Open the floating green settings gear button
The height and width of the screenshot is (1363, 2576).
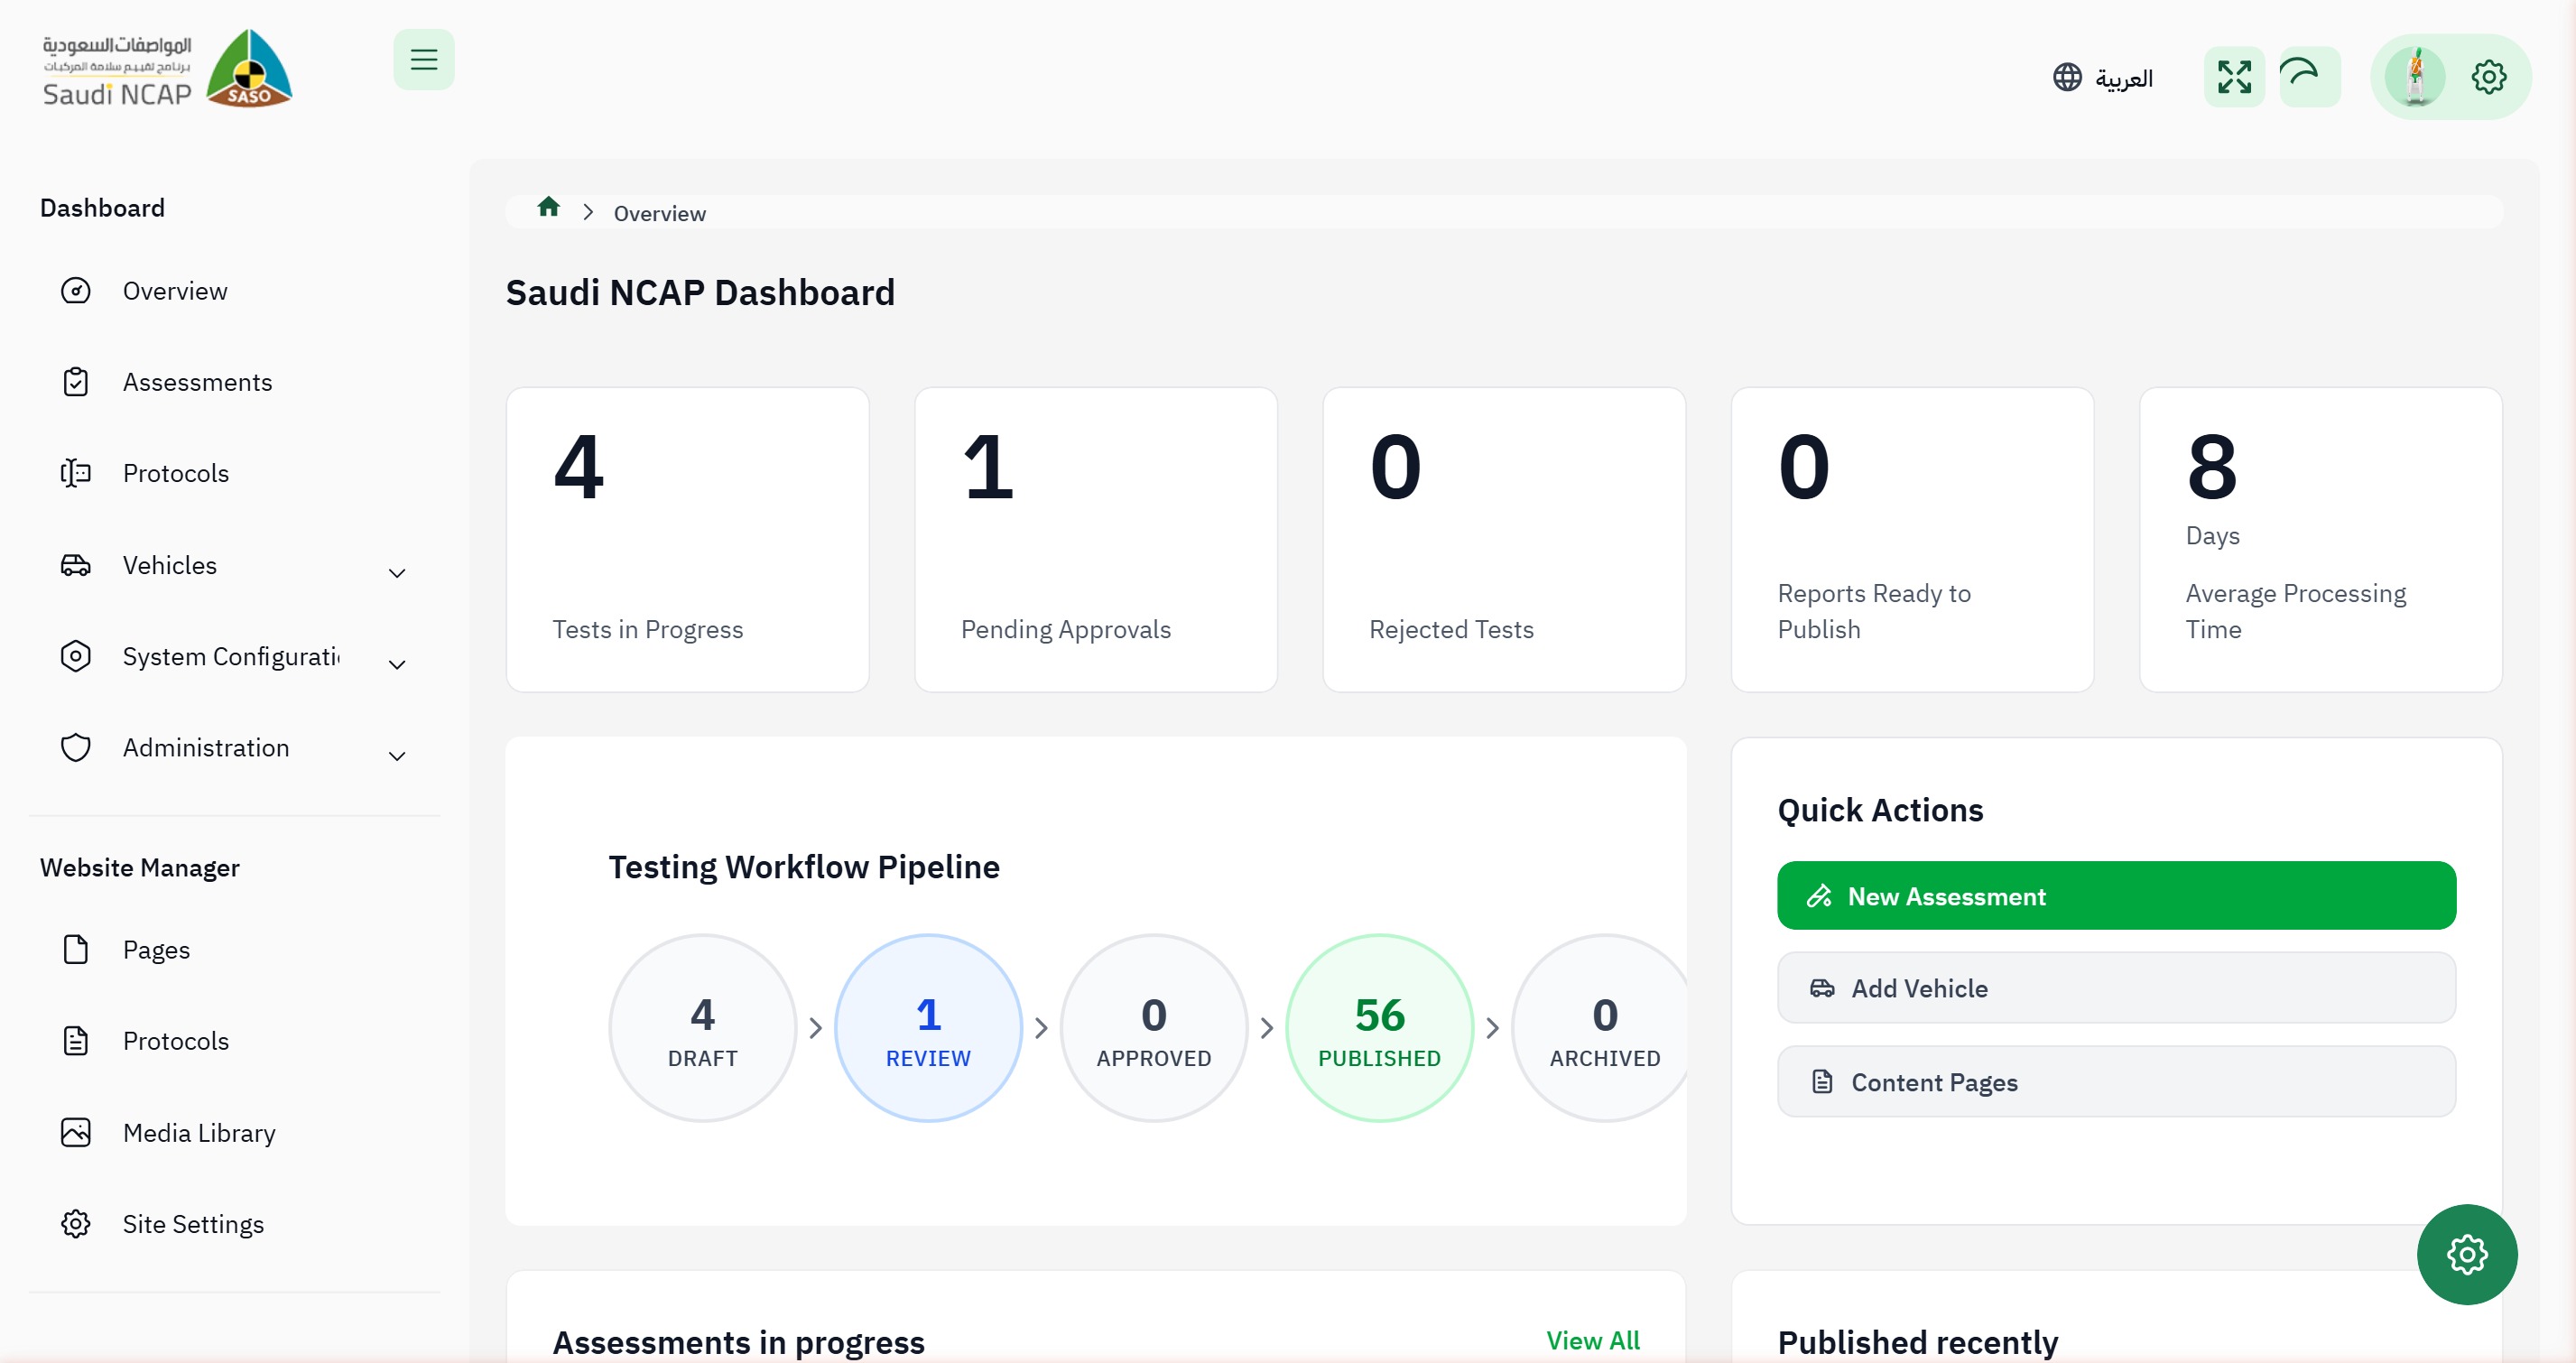click(x=2466, y=1254)
